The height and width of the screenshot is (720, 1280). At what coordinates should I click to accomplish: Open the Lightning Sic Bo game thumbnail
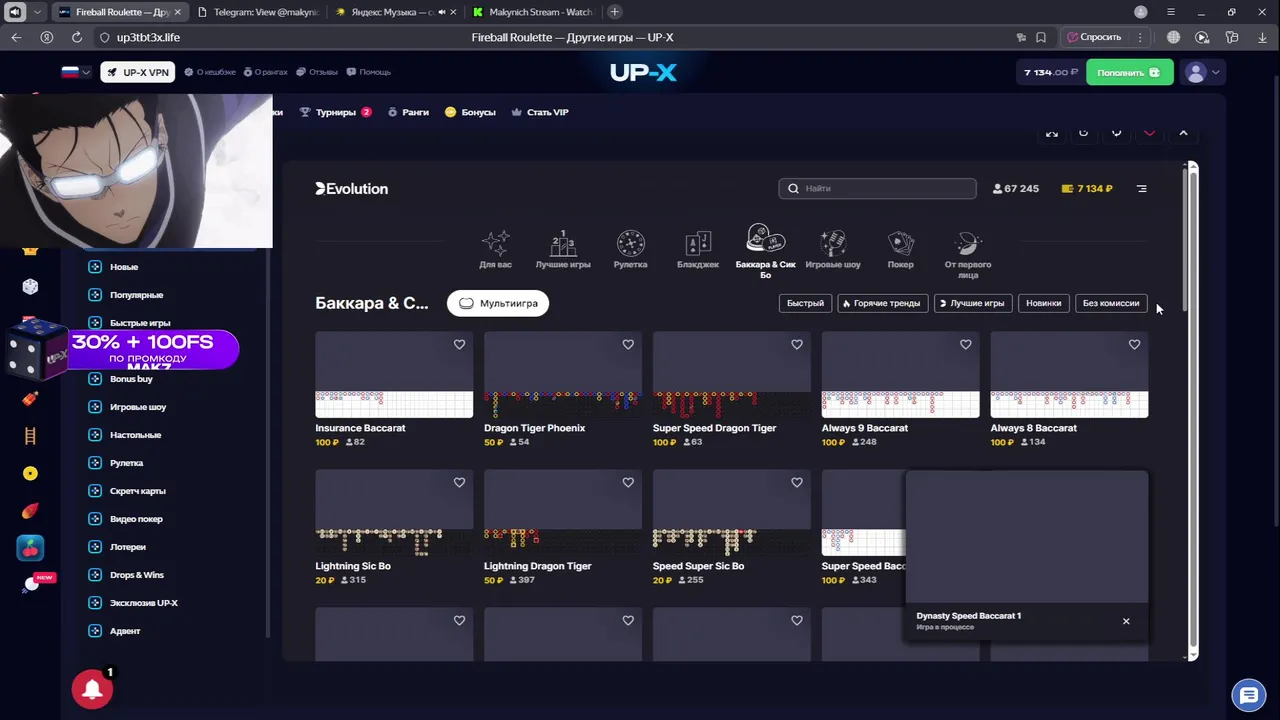[394, 513]
